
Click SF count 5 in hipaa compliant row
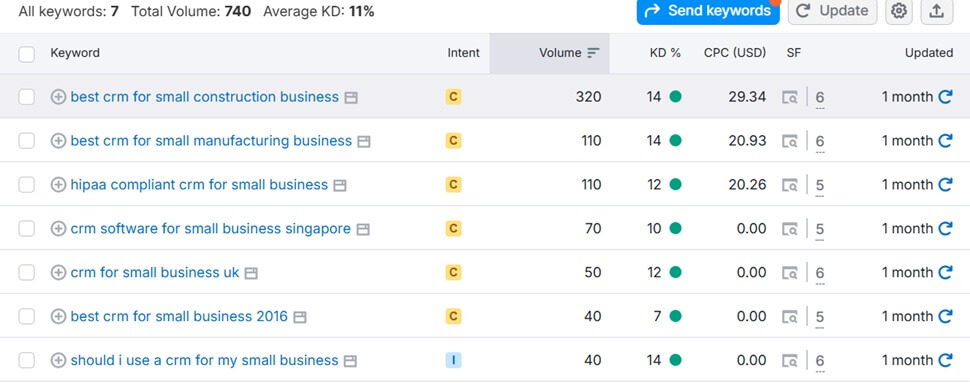pyautogui.click(x=820, y=186)
